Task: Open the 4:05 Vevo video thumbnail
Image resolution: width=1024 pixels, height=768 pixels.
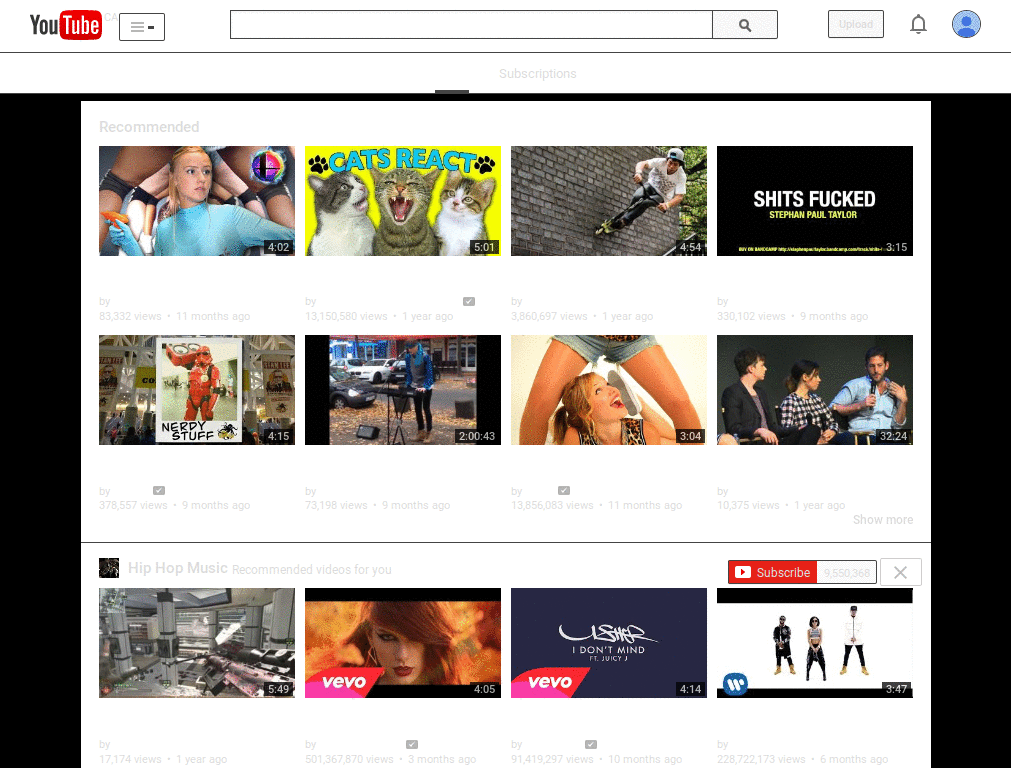Action: click(403, 643)
